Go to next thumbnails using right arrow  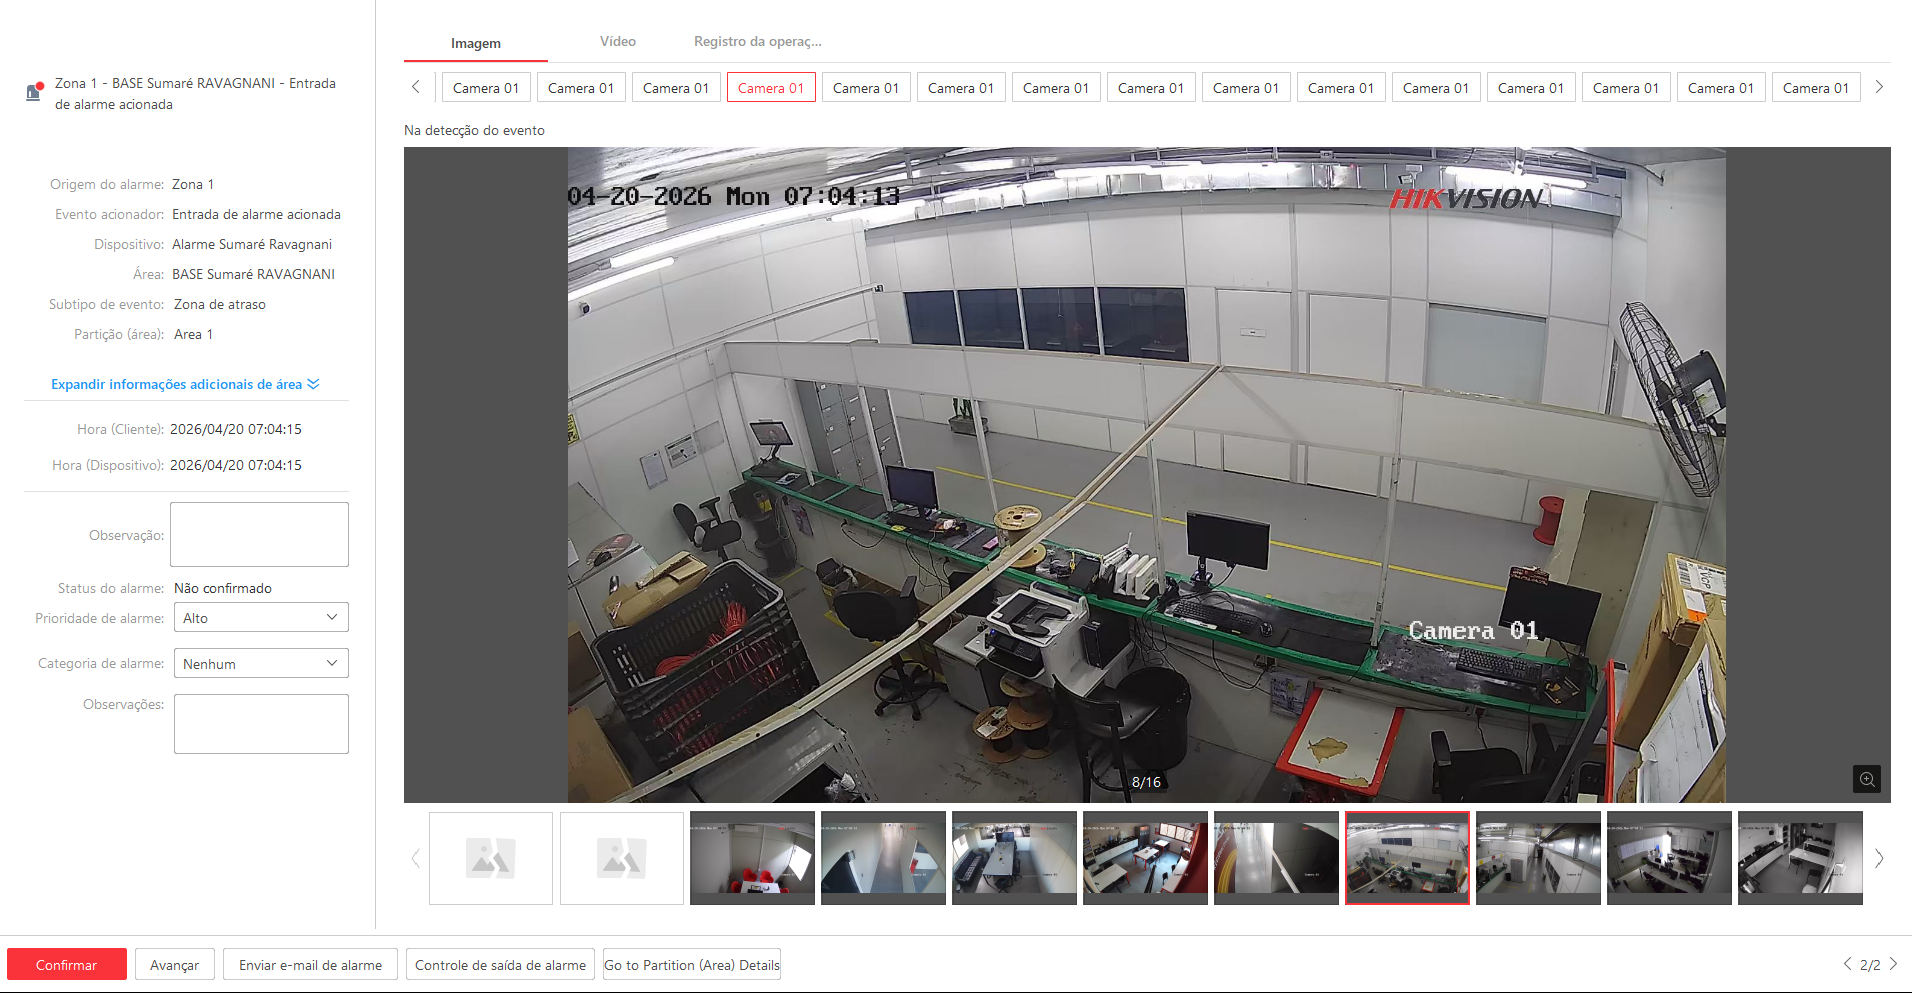tap(1879, 859)
